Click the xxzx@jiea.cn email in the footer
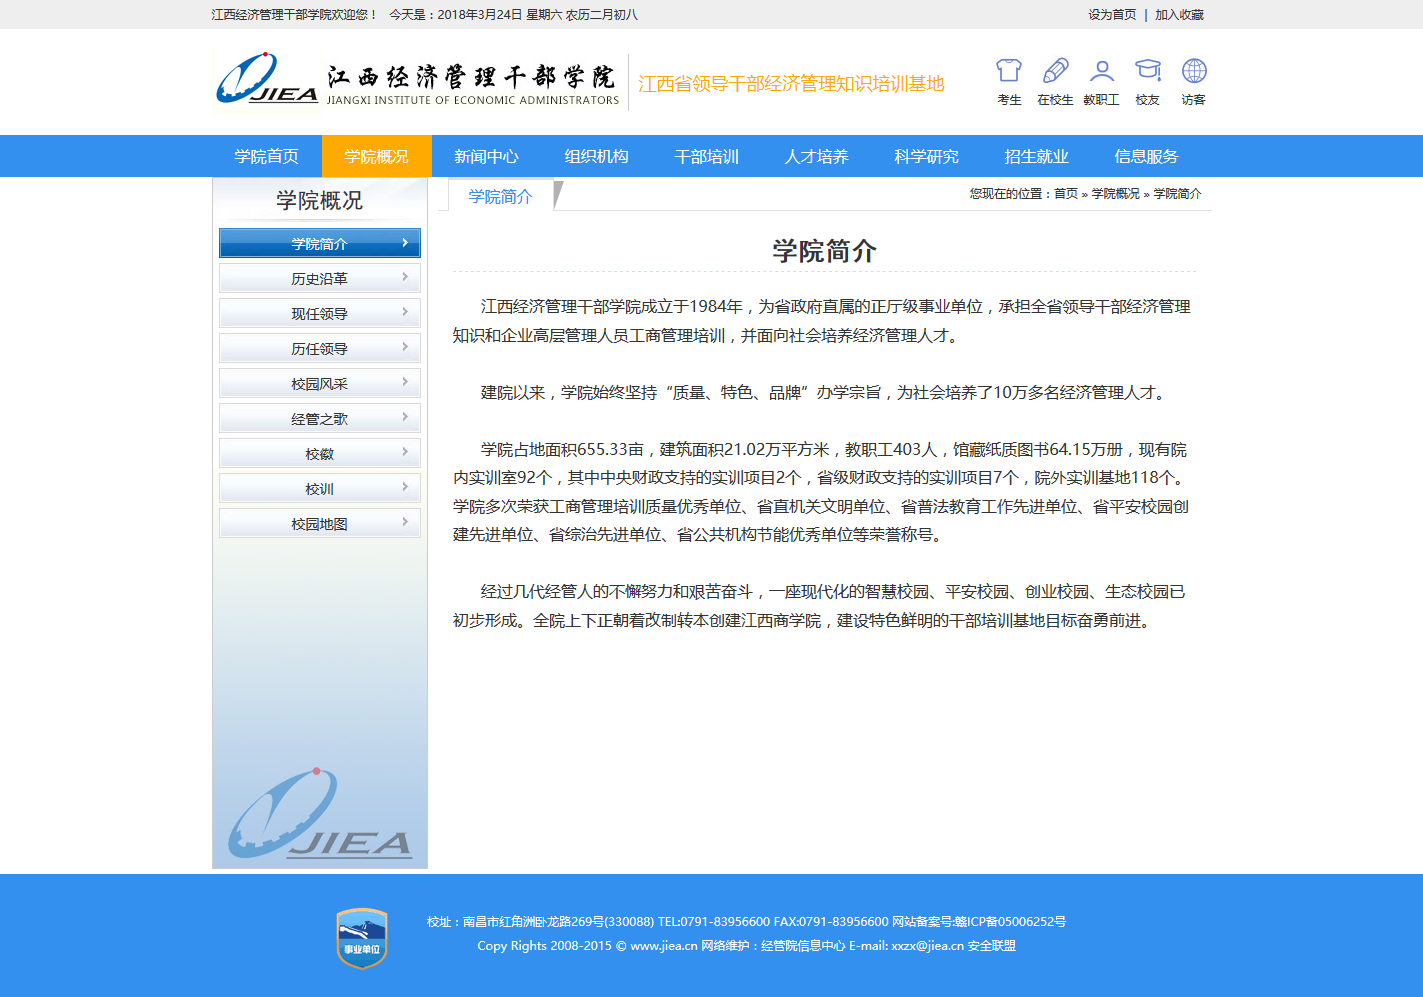The height and width of the screenshot is (997, 1423). (x=928, y=946)
